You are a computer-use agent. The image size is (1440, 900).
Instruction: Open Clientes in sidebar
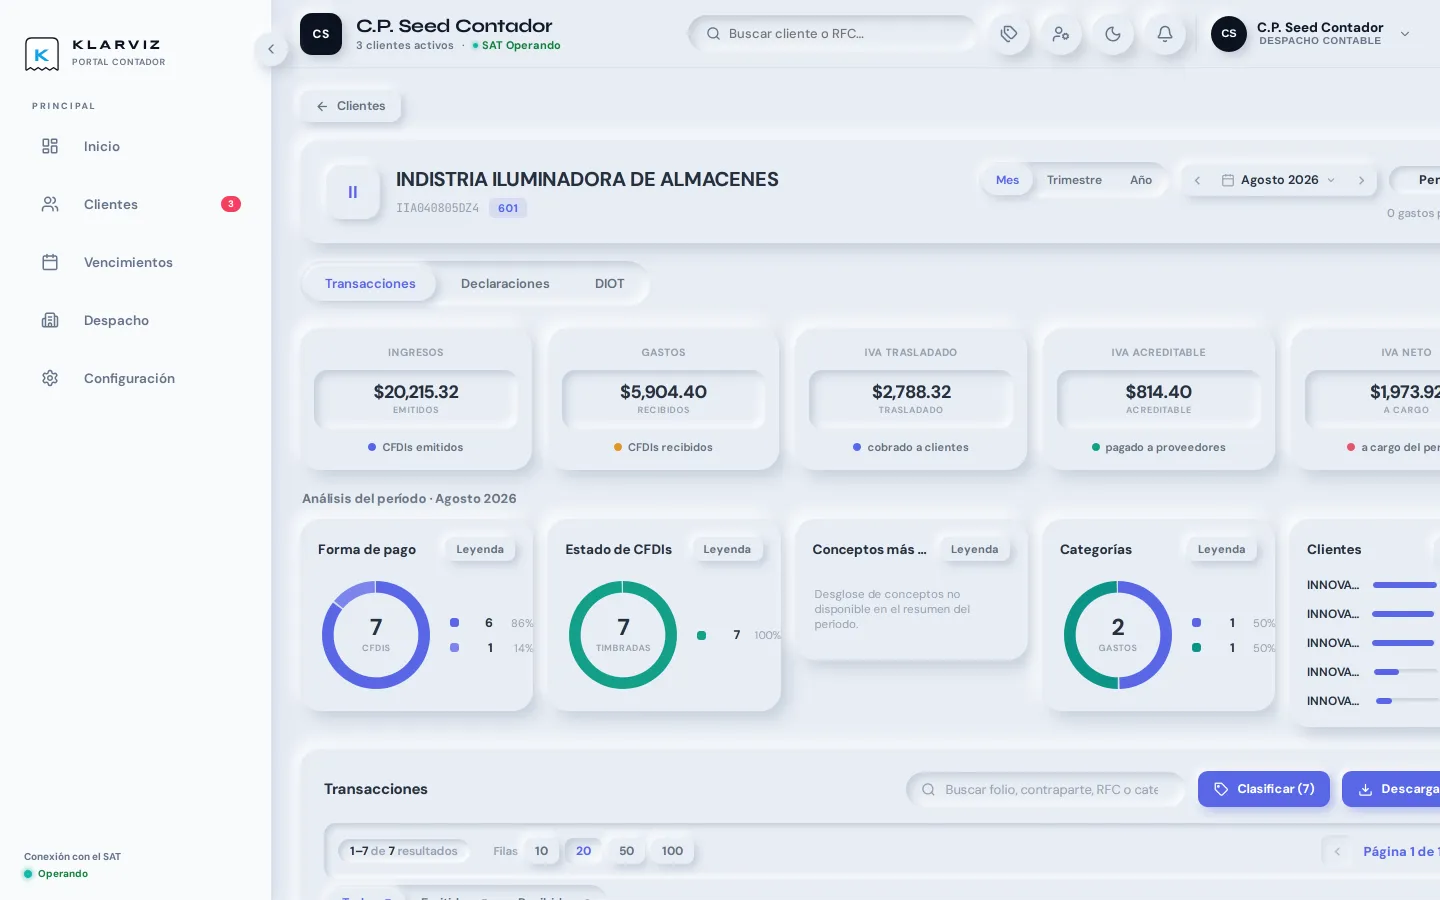(x=135, y=205)
